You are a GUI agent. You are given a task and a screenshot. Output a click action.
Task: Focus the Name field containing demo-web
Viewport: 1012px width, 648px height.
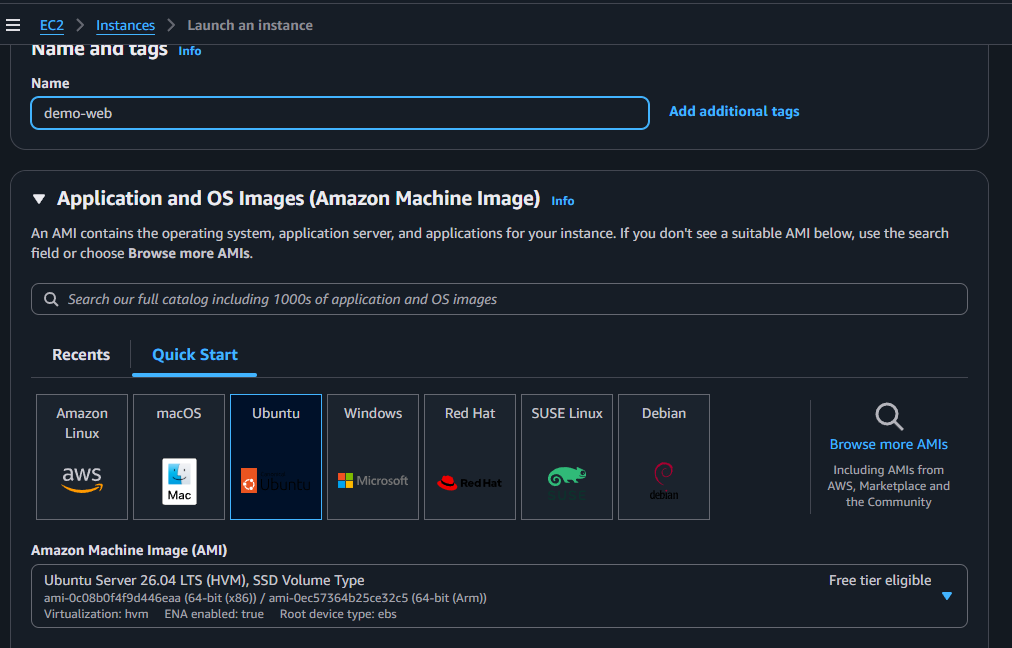coord(339,113)
